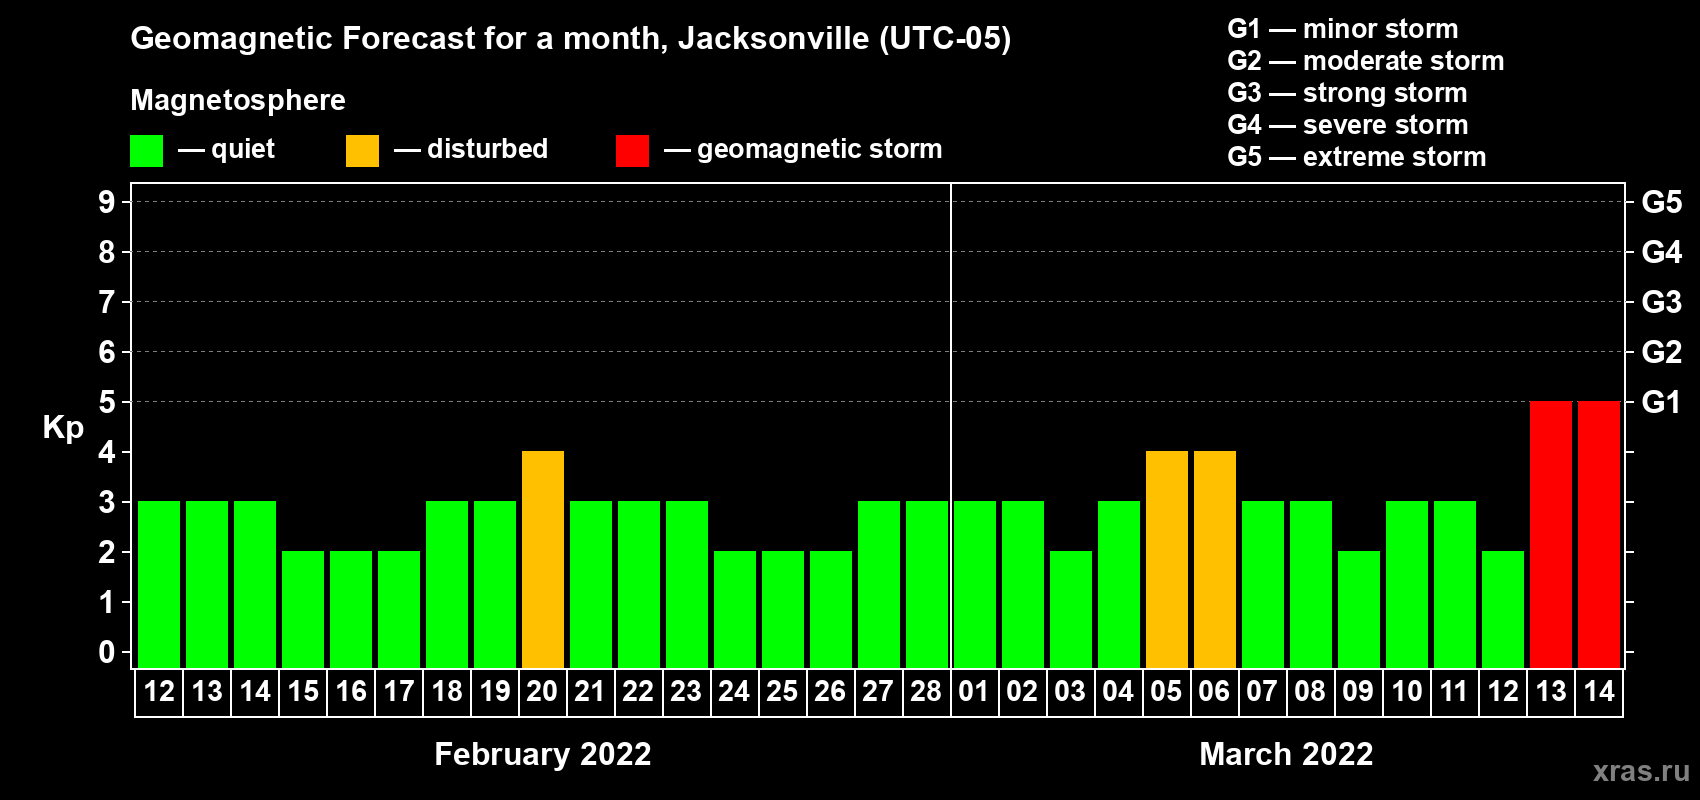Click the green quiet legend swatch
The width and height of the screenshot is (1700, 800).
click(x=146, y=151)
